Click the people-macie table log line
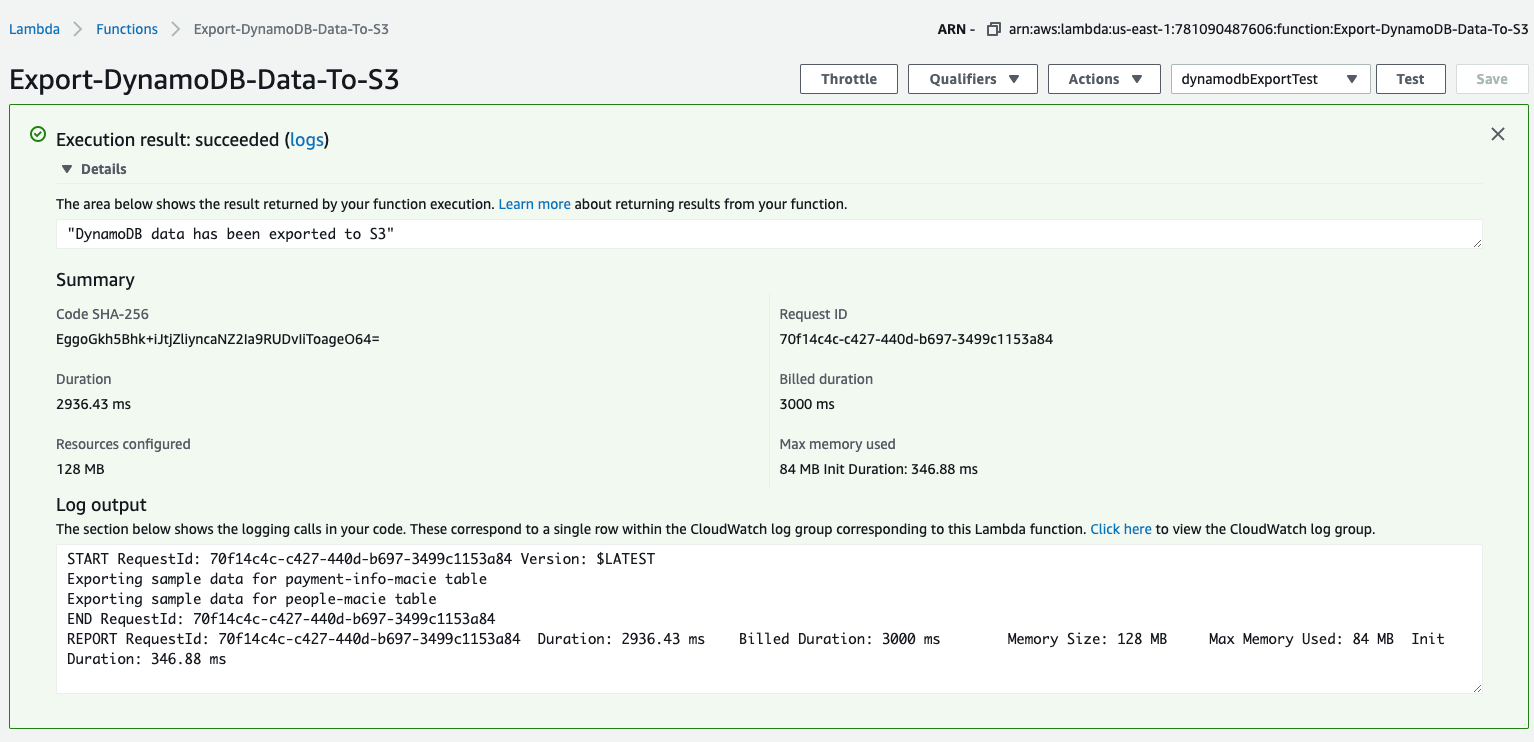Viewport: 1534px width, 742px height. pyautogui.click(x=252, y=599)
